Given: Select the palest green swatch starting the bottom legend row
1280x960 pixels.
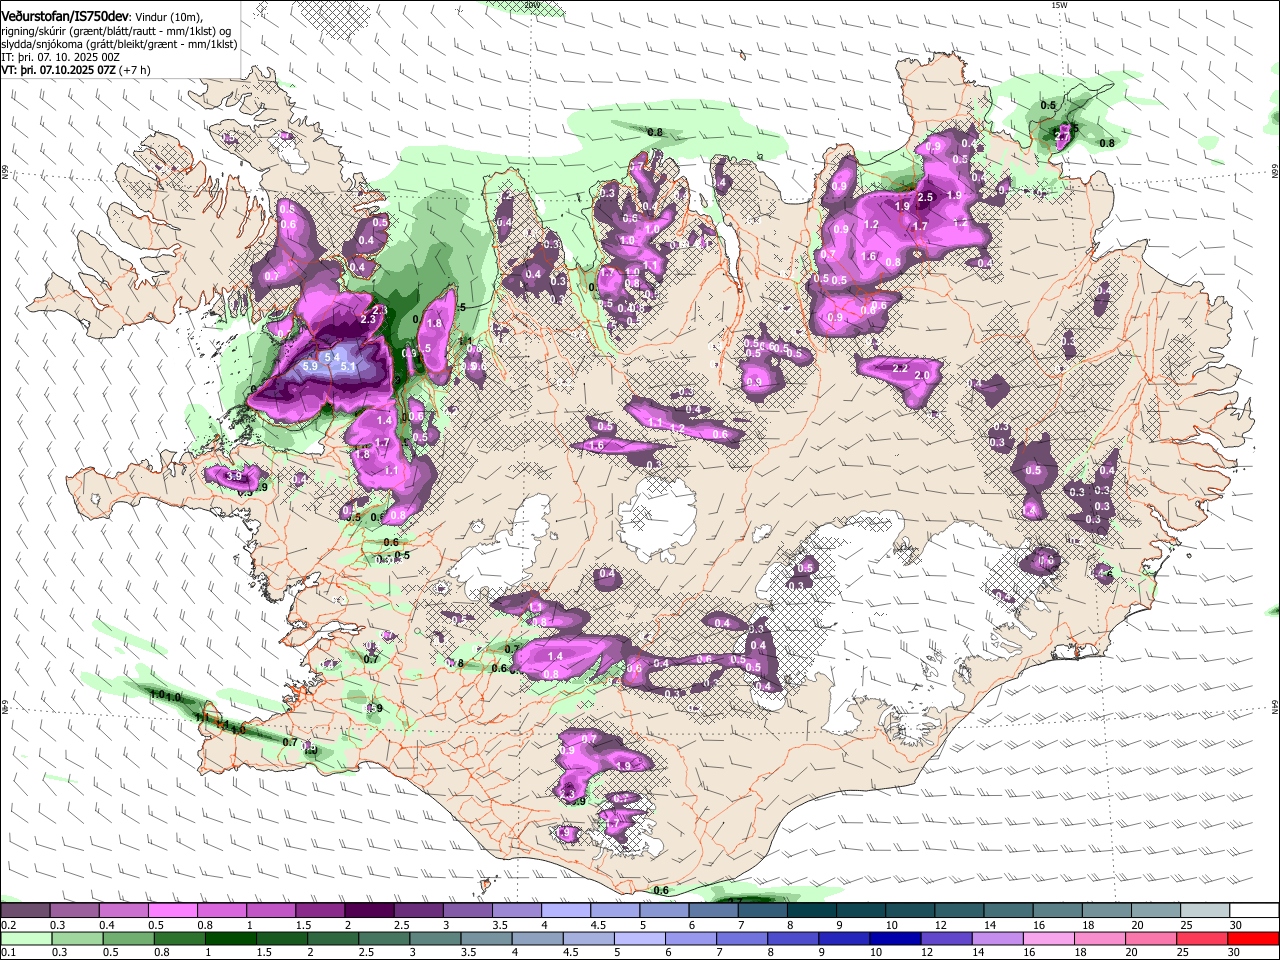Looking at the screenshot, I should (27, 938).
